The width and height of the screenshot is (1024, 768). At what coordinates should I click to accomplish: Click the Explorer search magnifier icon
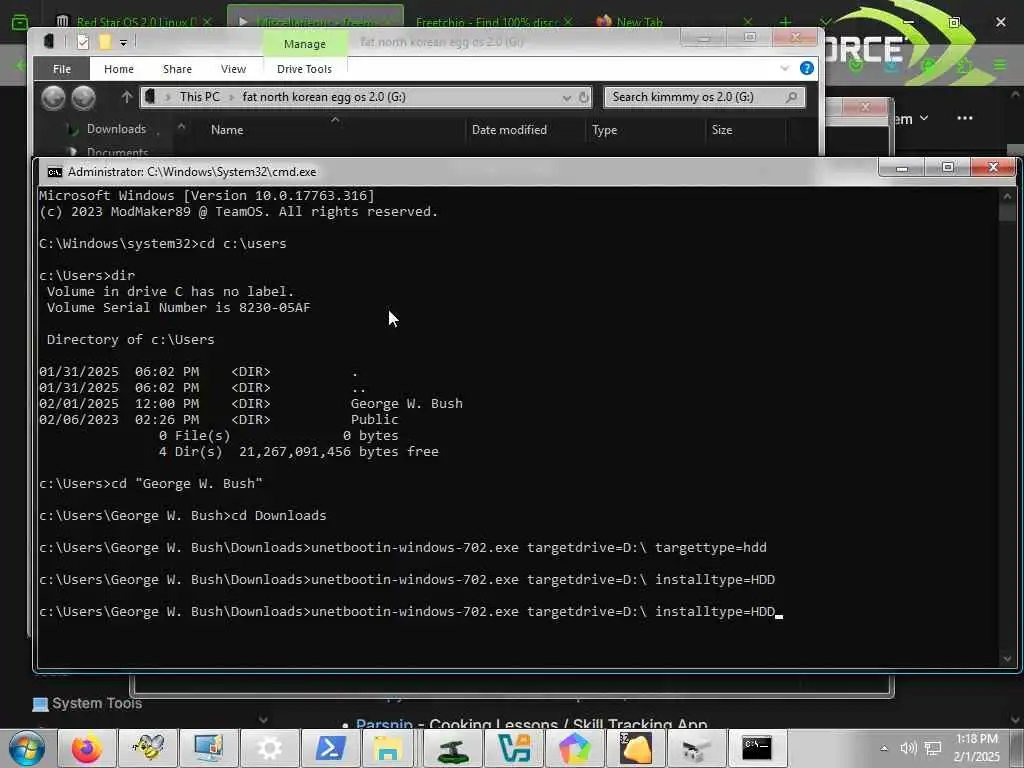[792, 97]
